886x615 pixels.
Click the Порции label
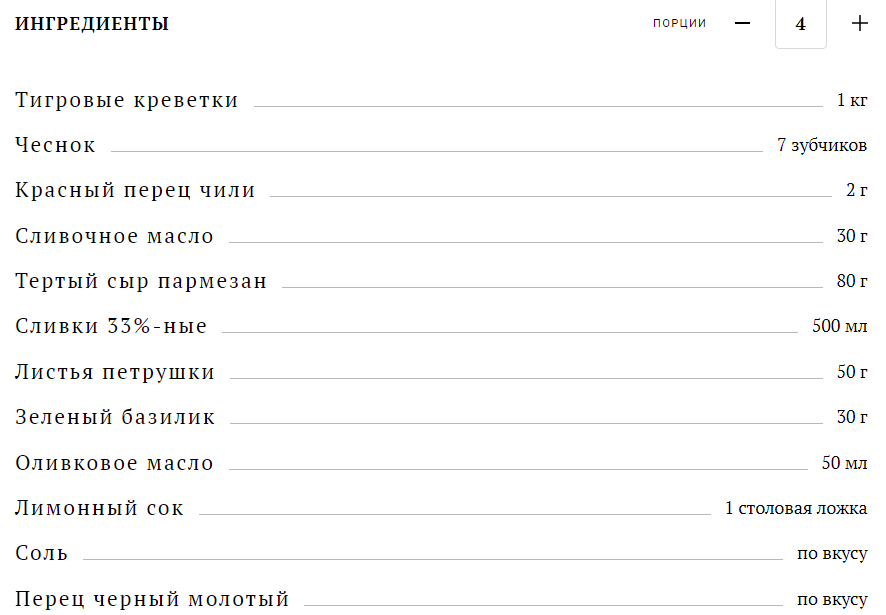coord(679,24)
